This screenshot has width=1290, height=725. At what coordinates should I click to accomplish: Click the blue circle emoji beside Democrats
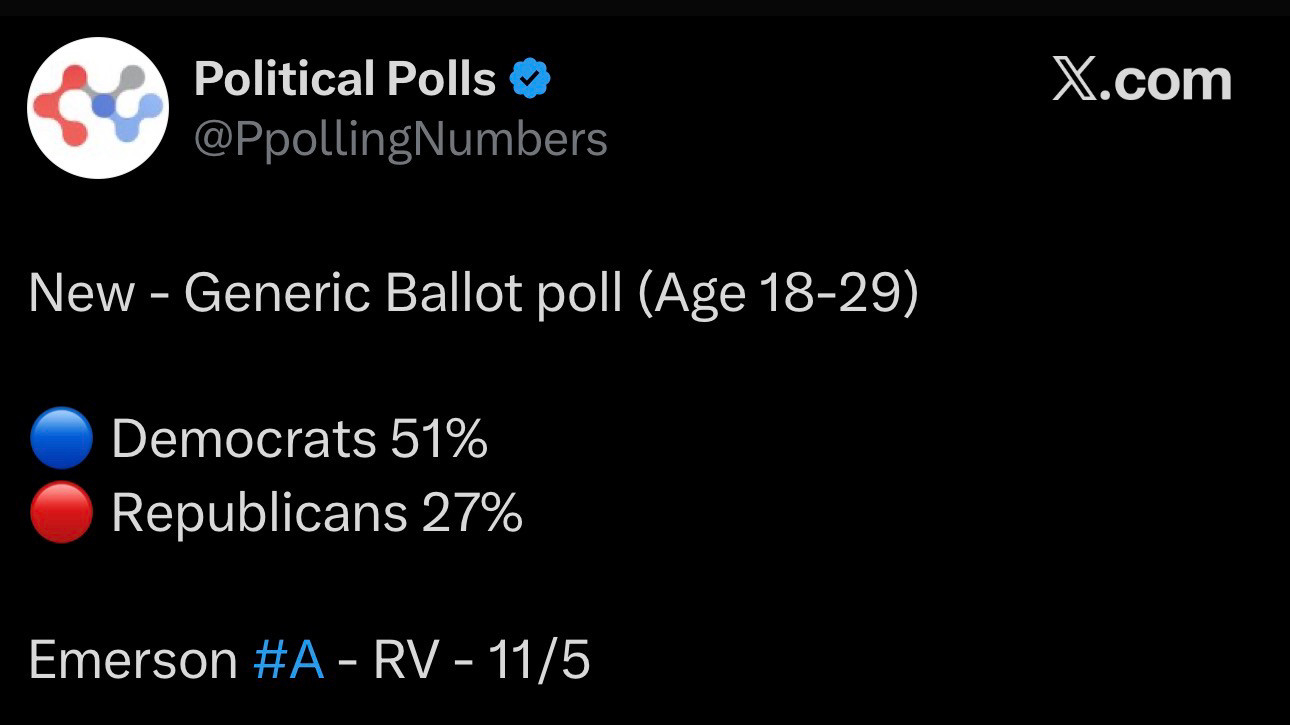[x=61, y=439]
